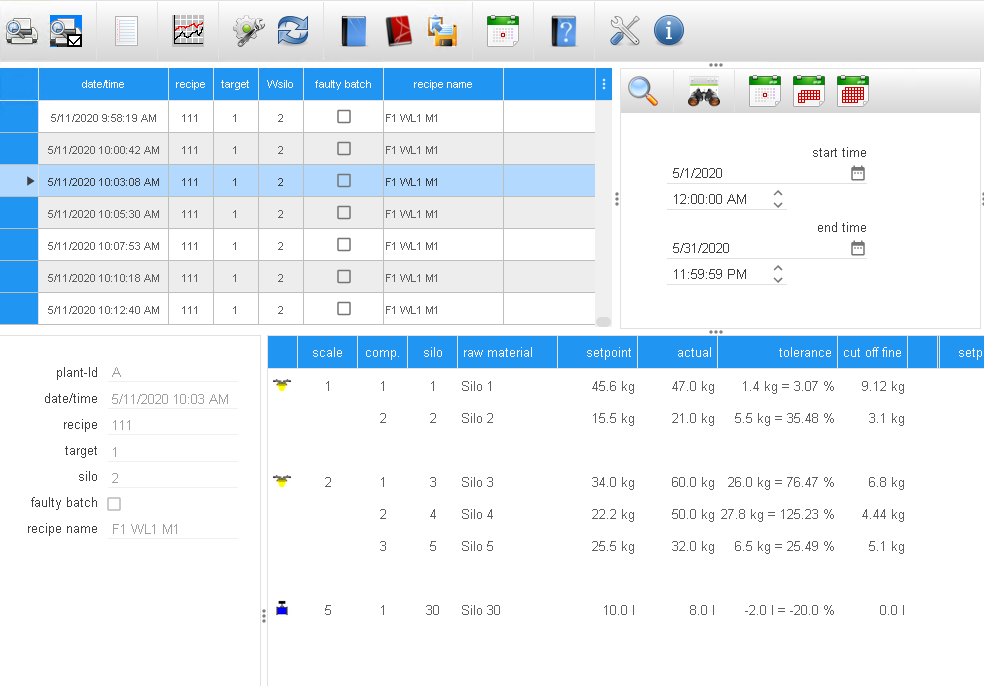Image resolution: width=984 pixels, height=686 pixels.
Task: Open the gear and wrench settings icon
Action: pos(249,31)
